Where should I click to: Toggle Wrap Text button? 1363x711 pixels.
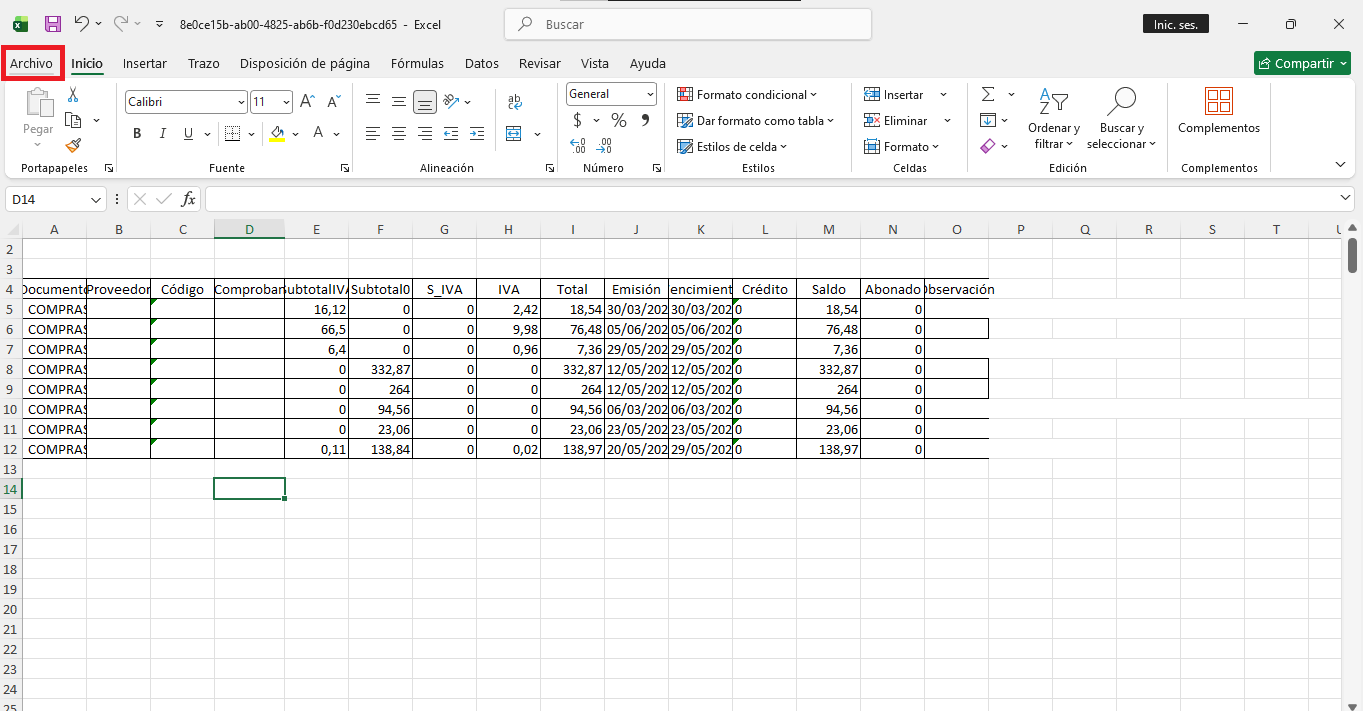click(x=515, y=102)
